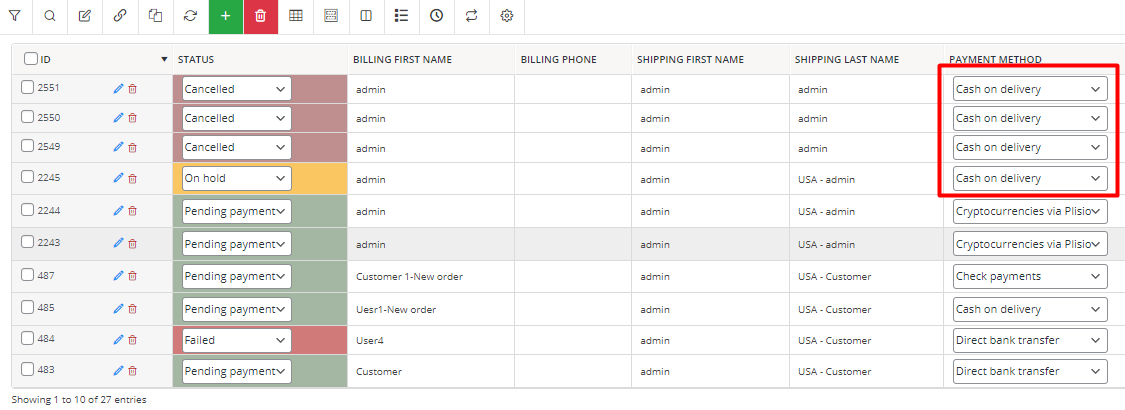Delete order 484 using row trash icon

tap(132, 340)
